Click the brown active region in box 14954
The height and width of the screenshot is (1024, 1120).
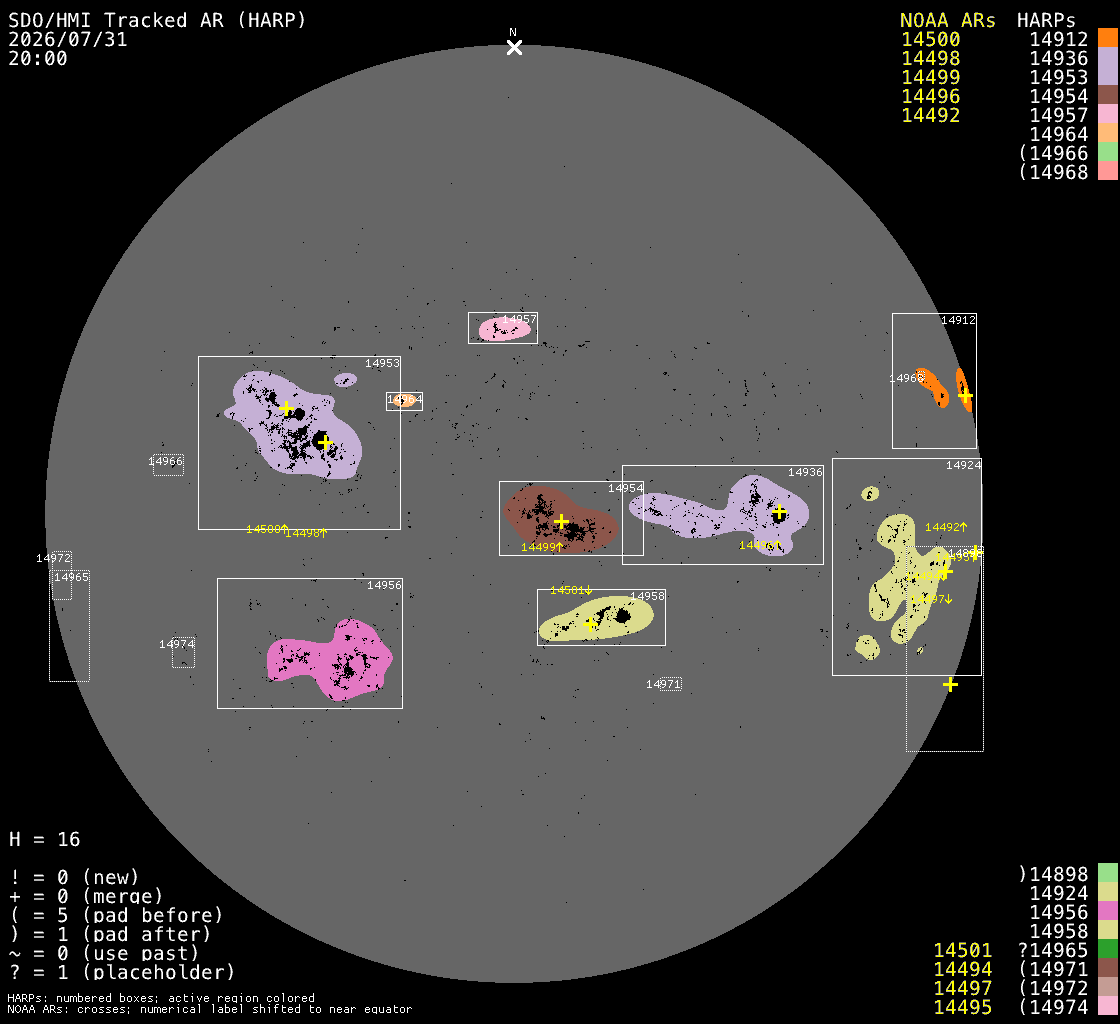click(559, 519)
